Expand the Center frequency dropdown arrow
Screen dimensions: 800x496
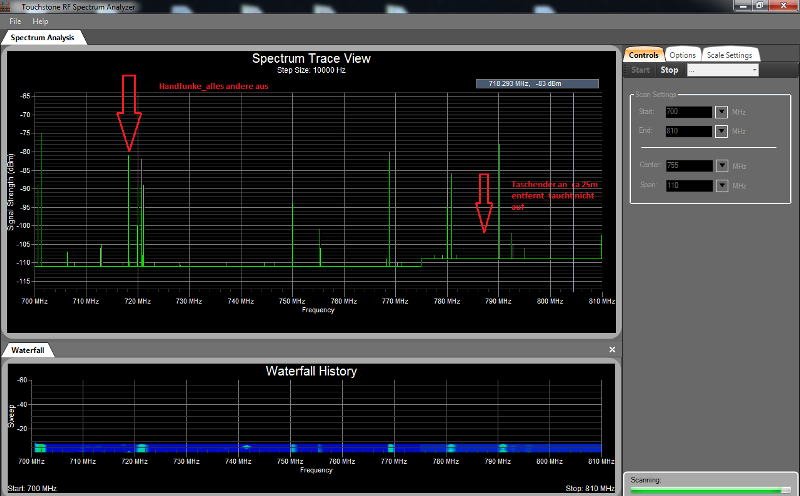click(722, 166)
